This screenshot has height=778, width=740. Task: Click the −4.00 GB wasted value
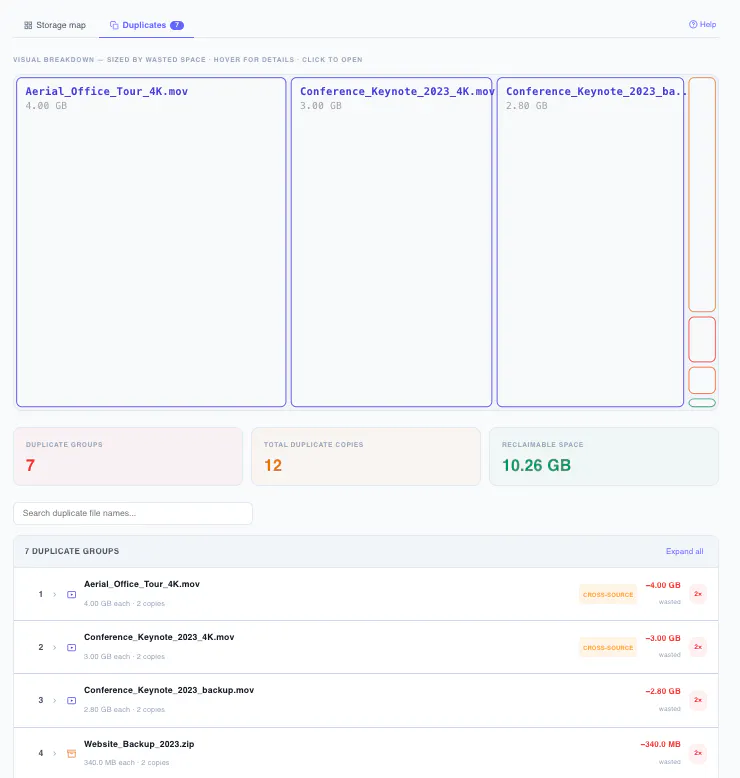(663, 585)
